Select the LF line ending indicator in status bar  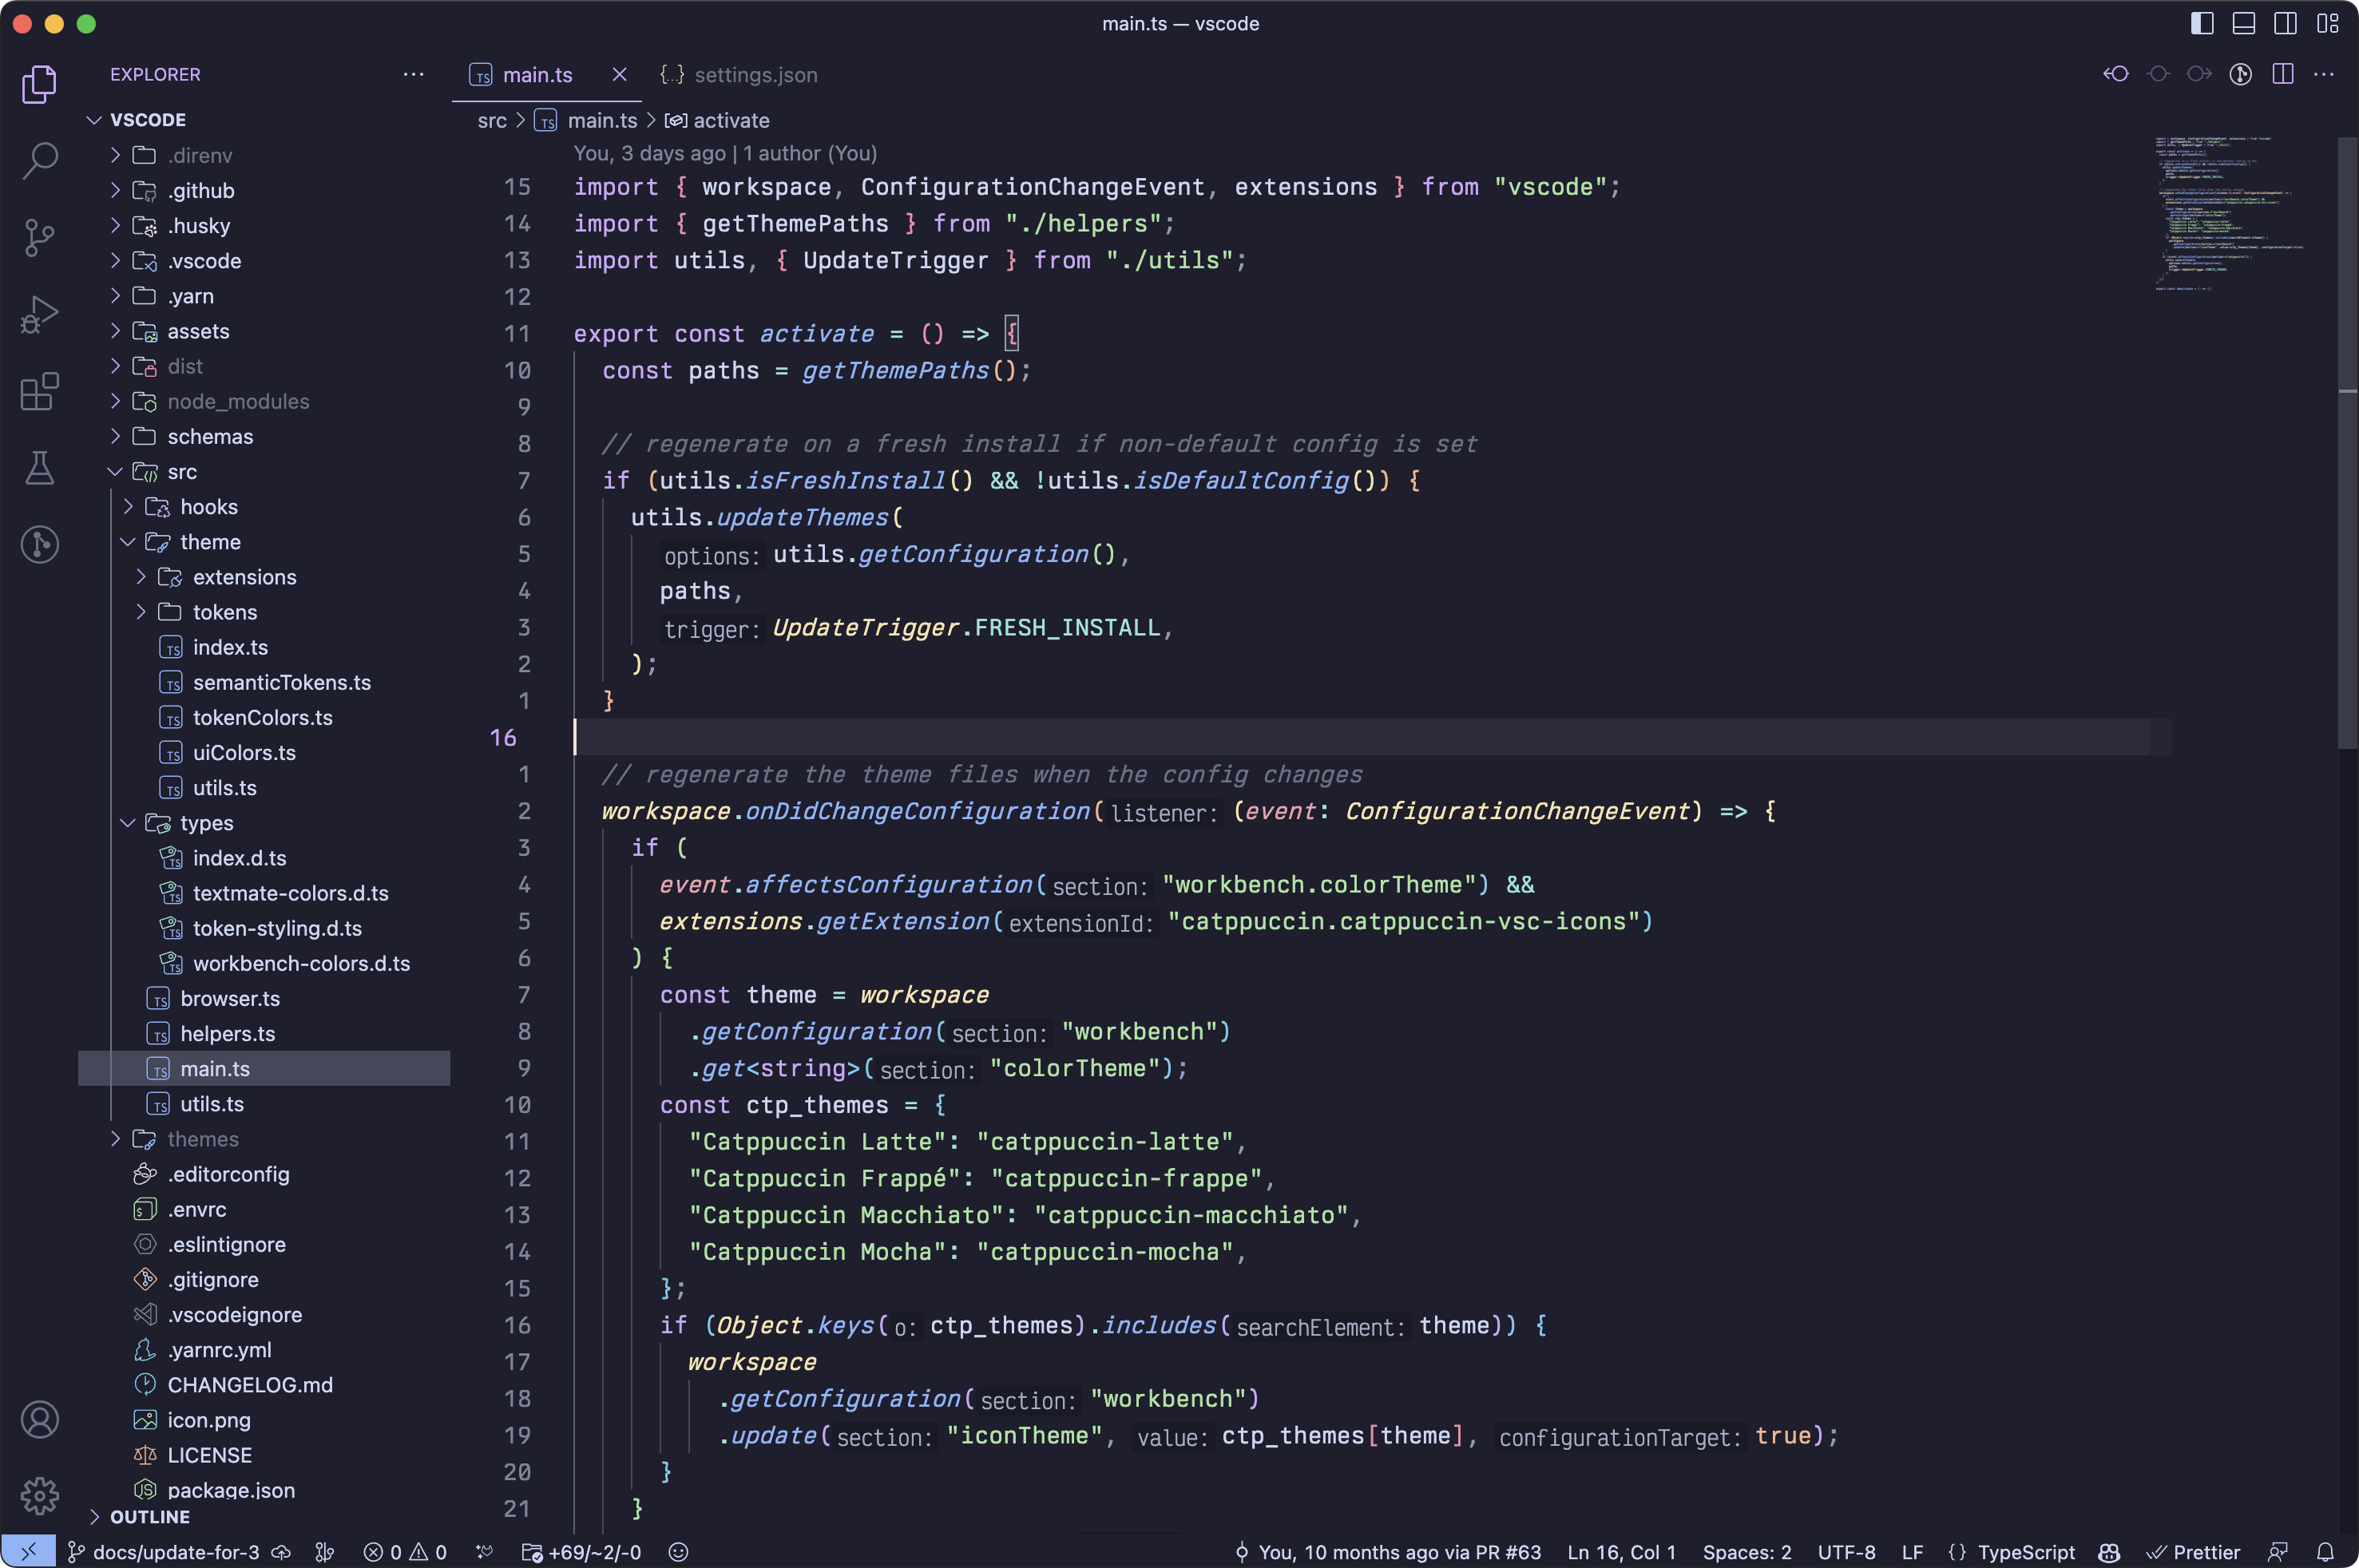[1909, 1550]
